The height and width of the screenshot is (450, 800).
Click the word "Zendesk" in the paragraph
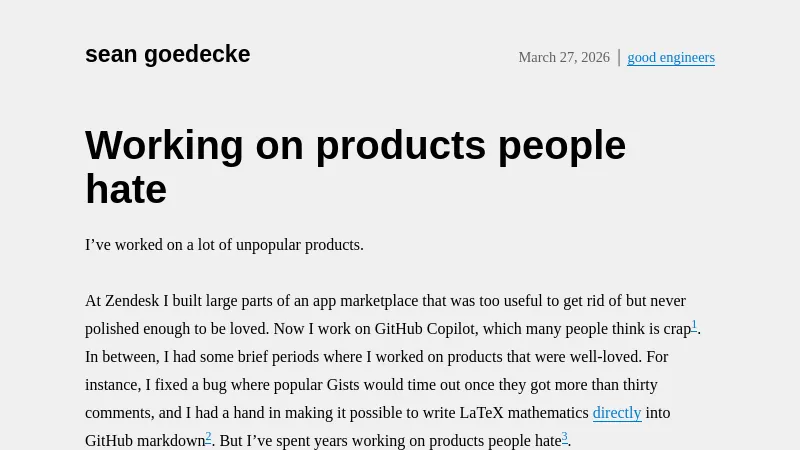(136, 301)
